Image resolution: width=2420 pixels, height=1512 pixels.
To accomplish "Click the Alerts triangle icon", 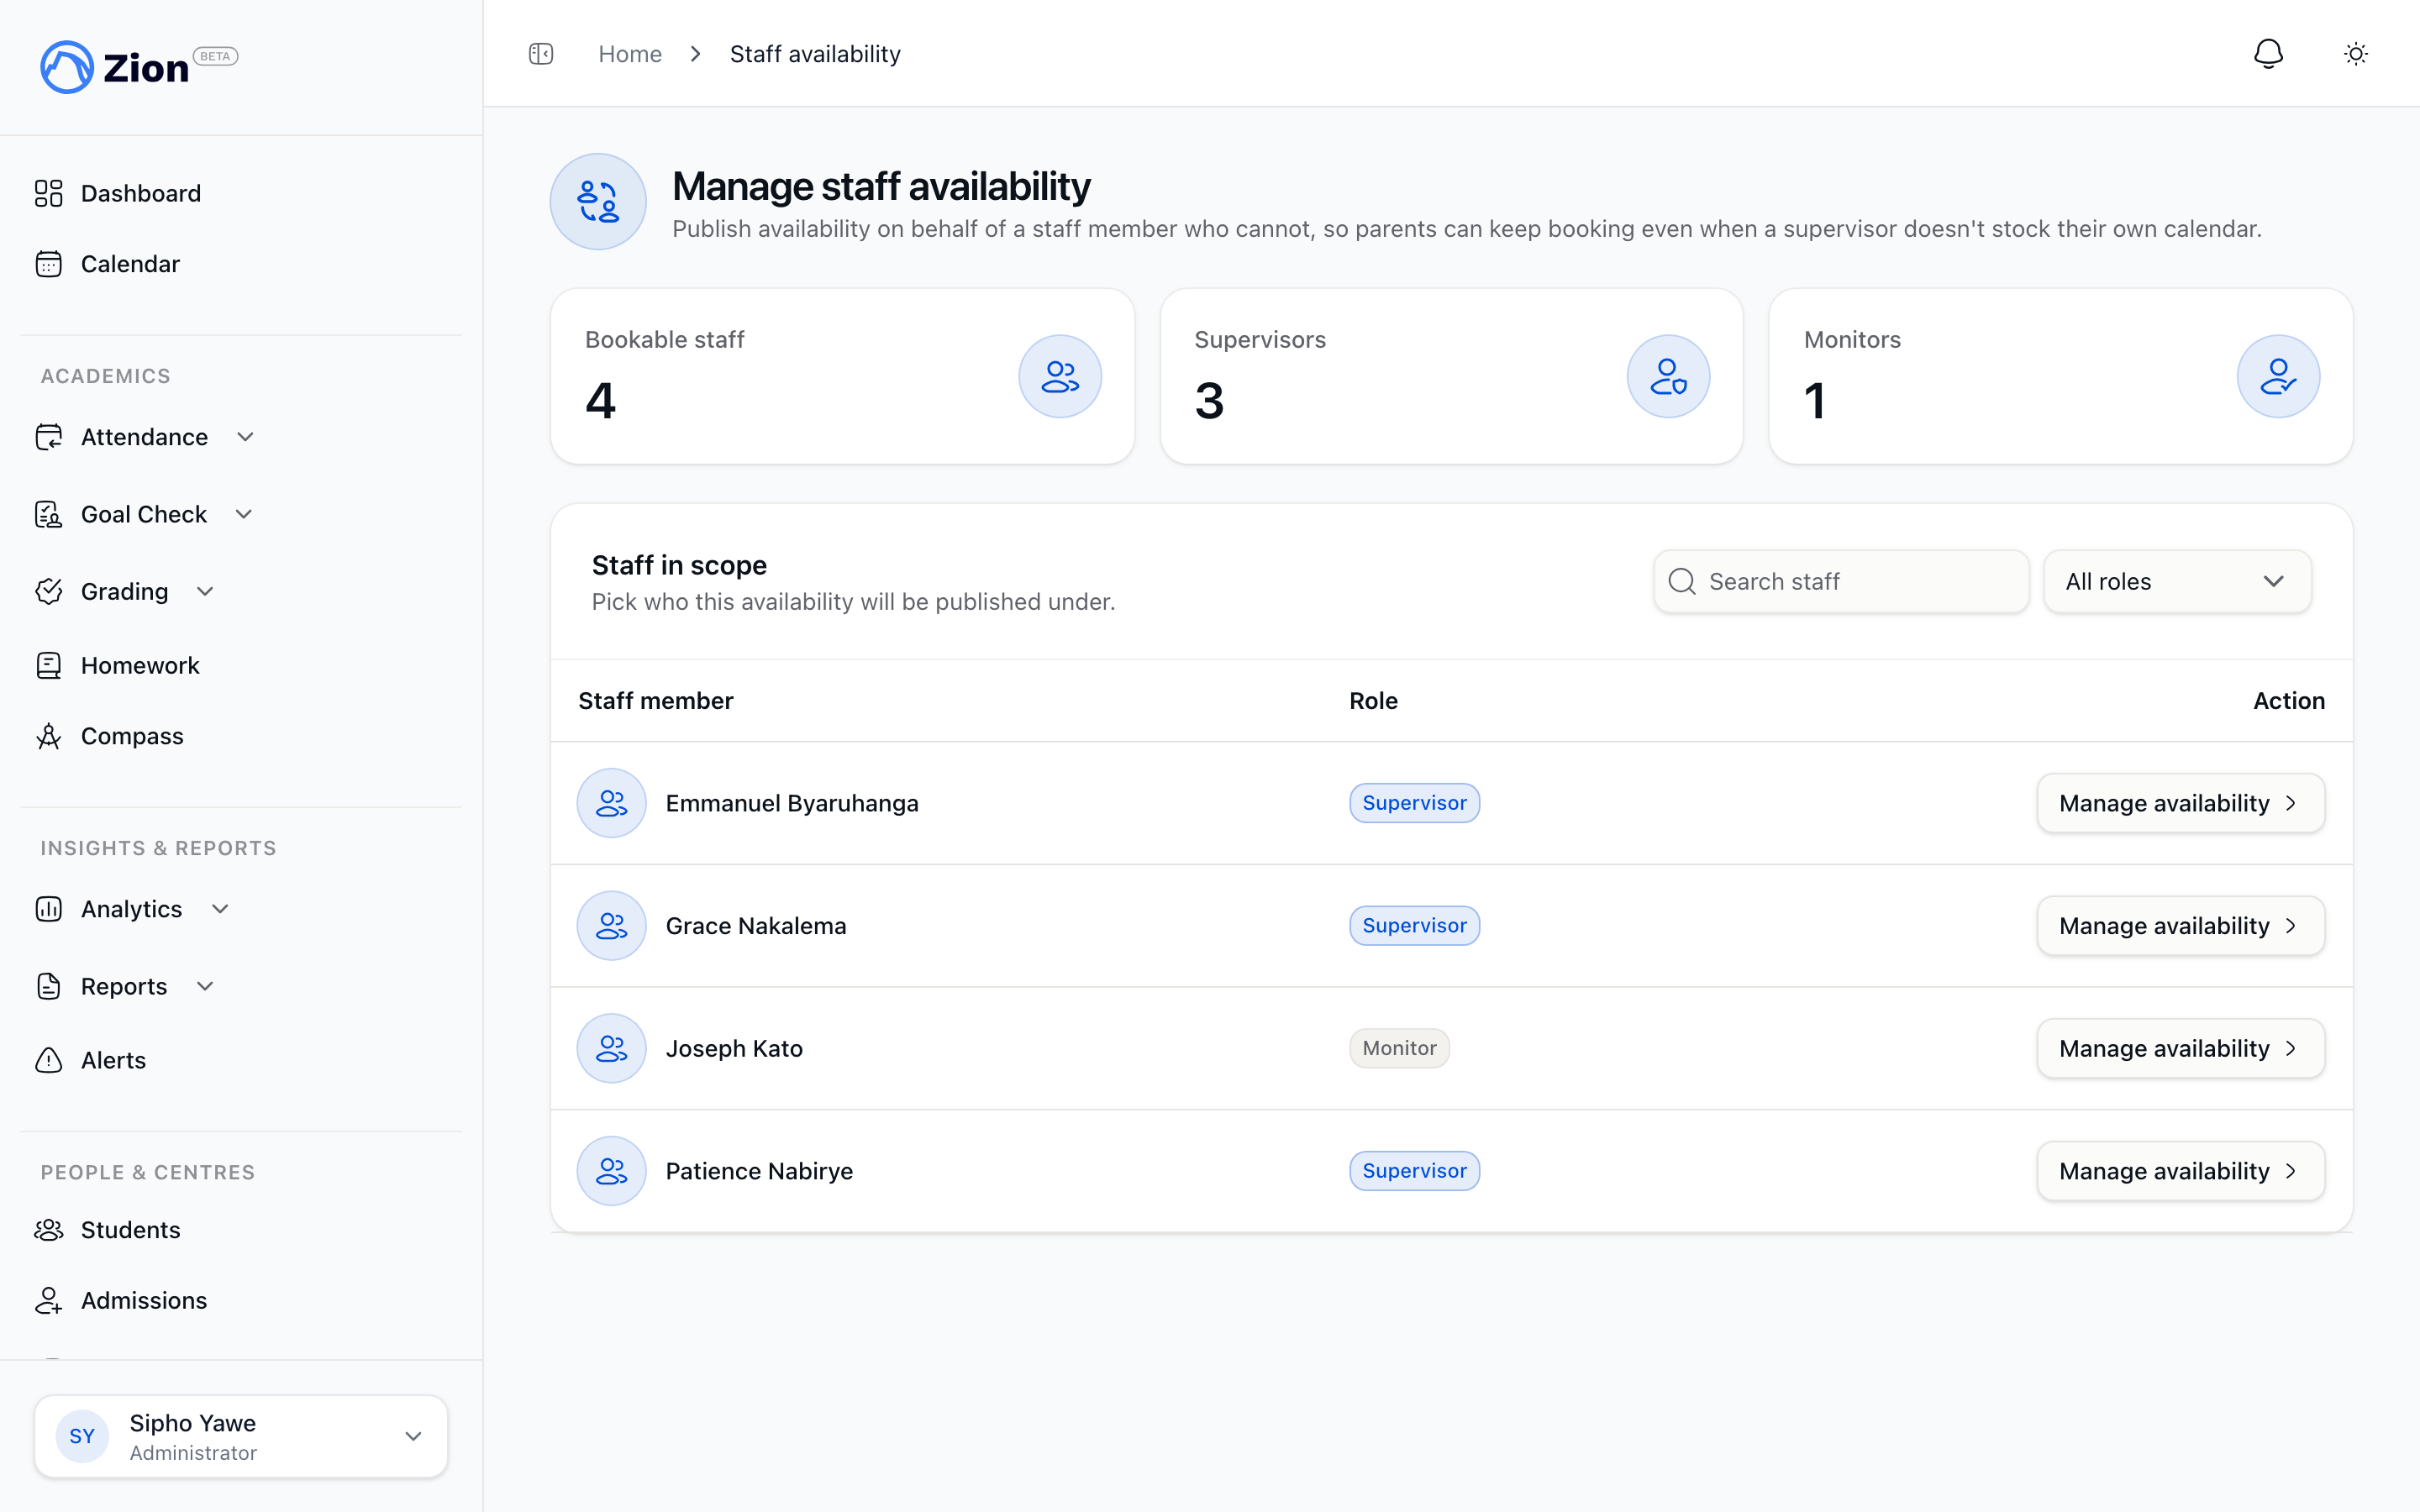I will click(x=49, y=1060).
